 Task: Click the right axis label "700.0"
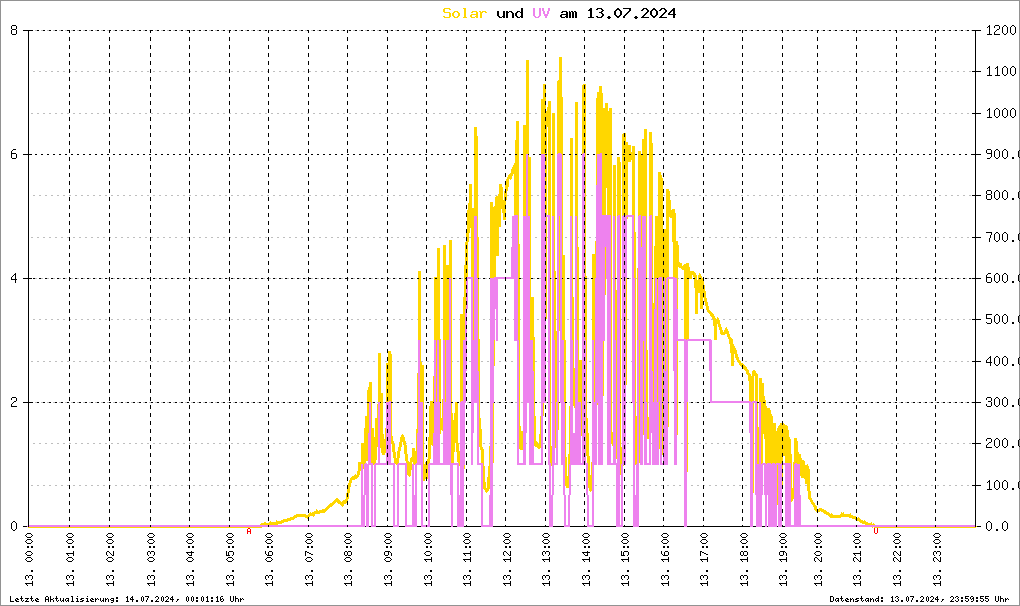pos(1002,237)
